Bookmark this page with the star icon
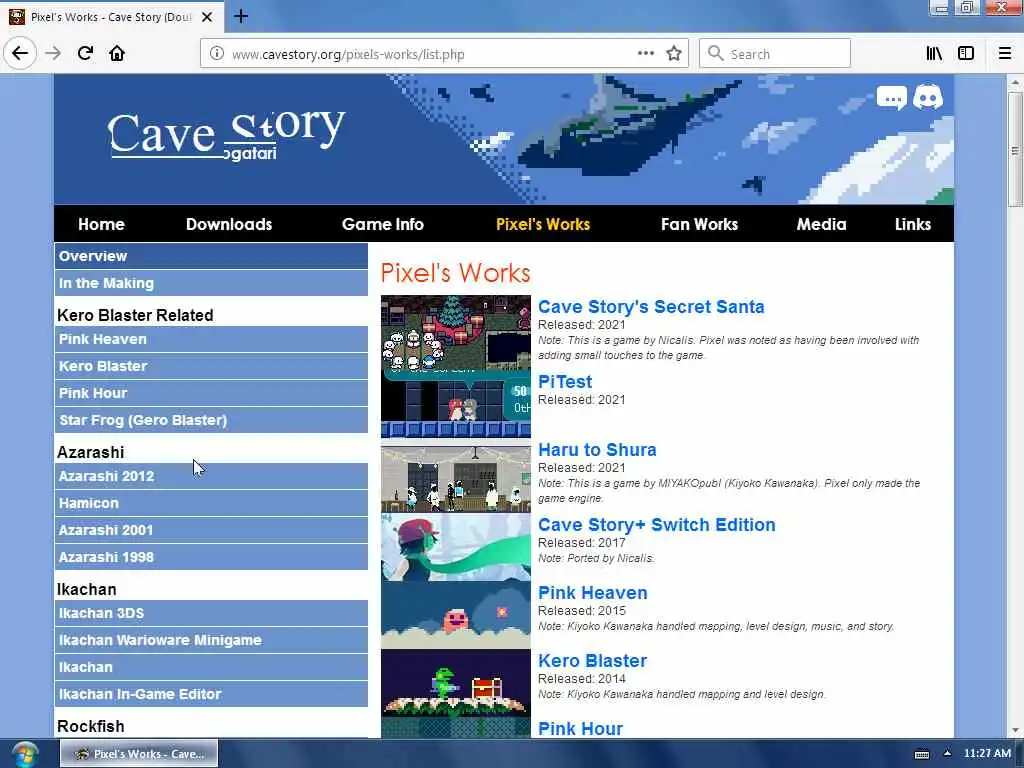 coord(674,54)
